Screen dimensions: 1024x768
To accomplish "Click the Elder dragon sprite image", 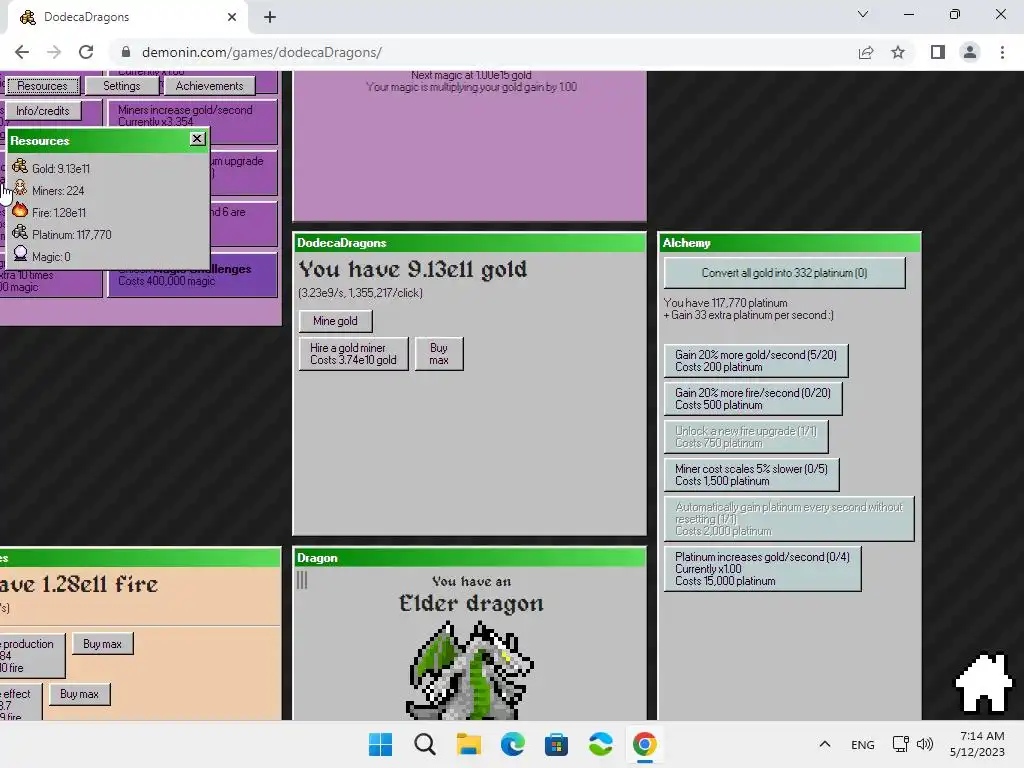I will [470, 670].
